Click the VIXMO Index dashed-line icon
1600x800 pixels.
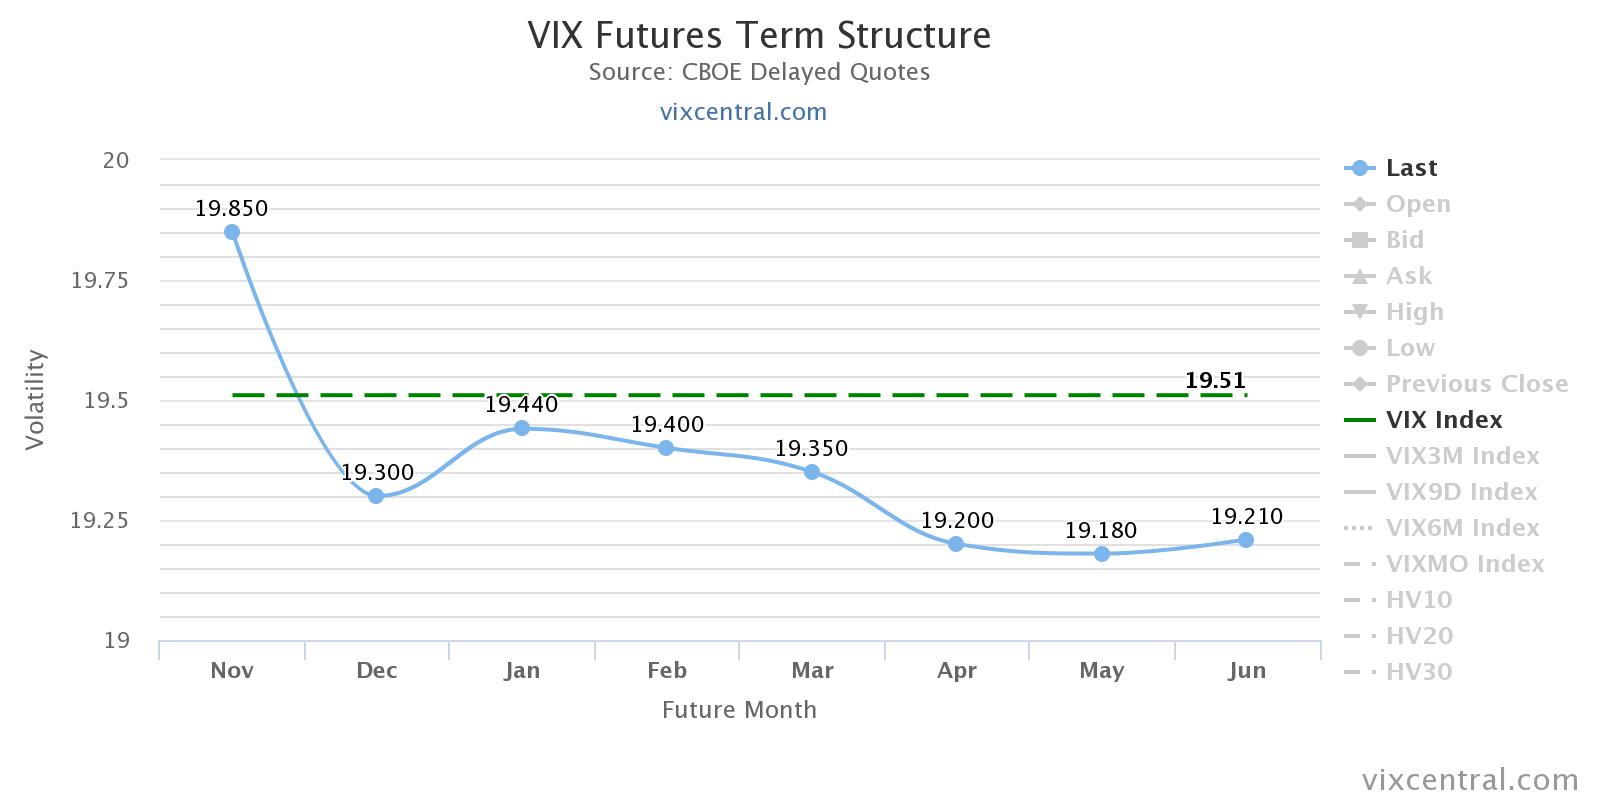1360,564
